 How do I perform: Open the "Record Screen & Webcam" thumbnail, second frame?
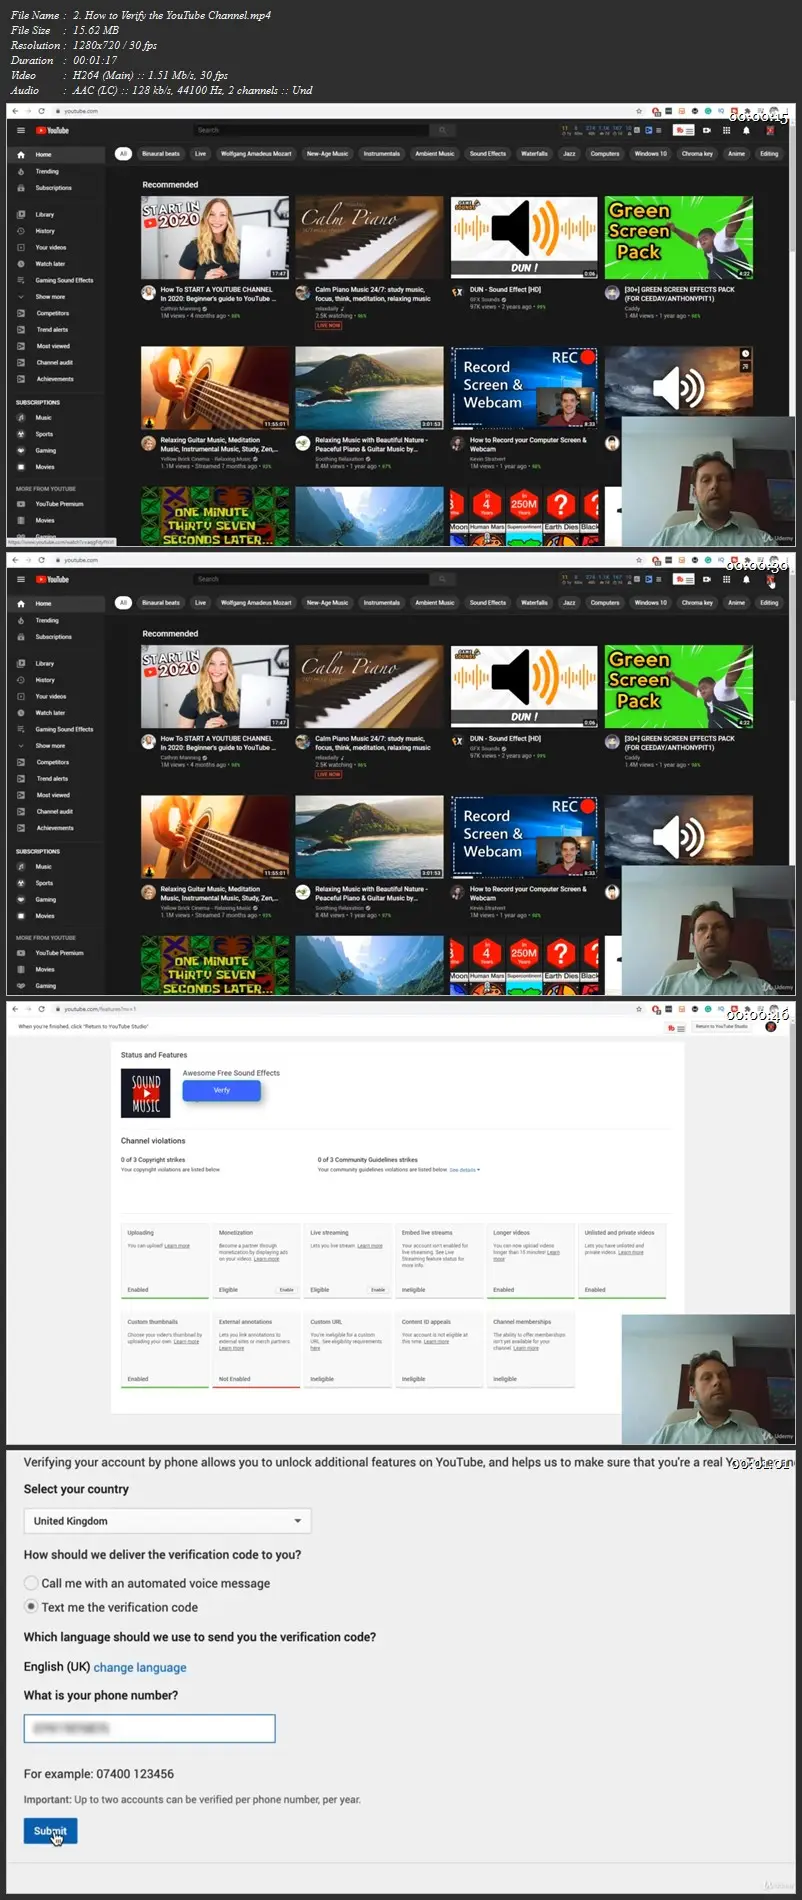tap(524, 837)
